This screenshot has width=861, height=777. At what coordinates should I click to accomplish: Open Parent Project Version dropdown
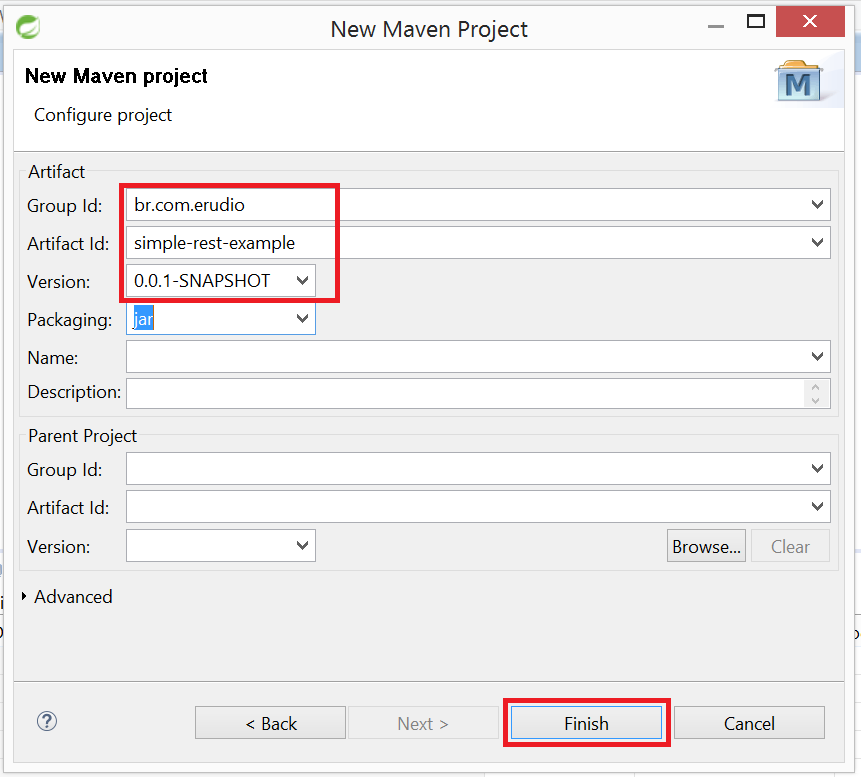(303, 546)
